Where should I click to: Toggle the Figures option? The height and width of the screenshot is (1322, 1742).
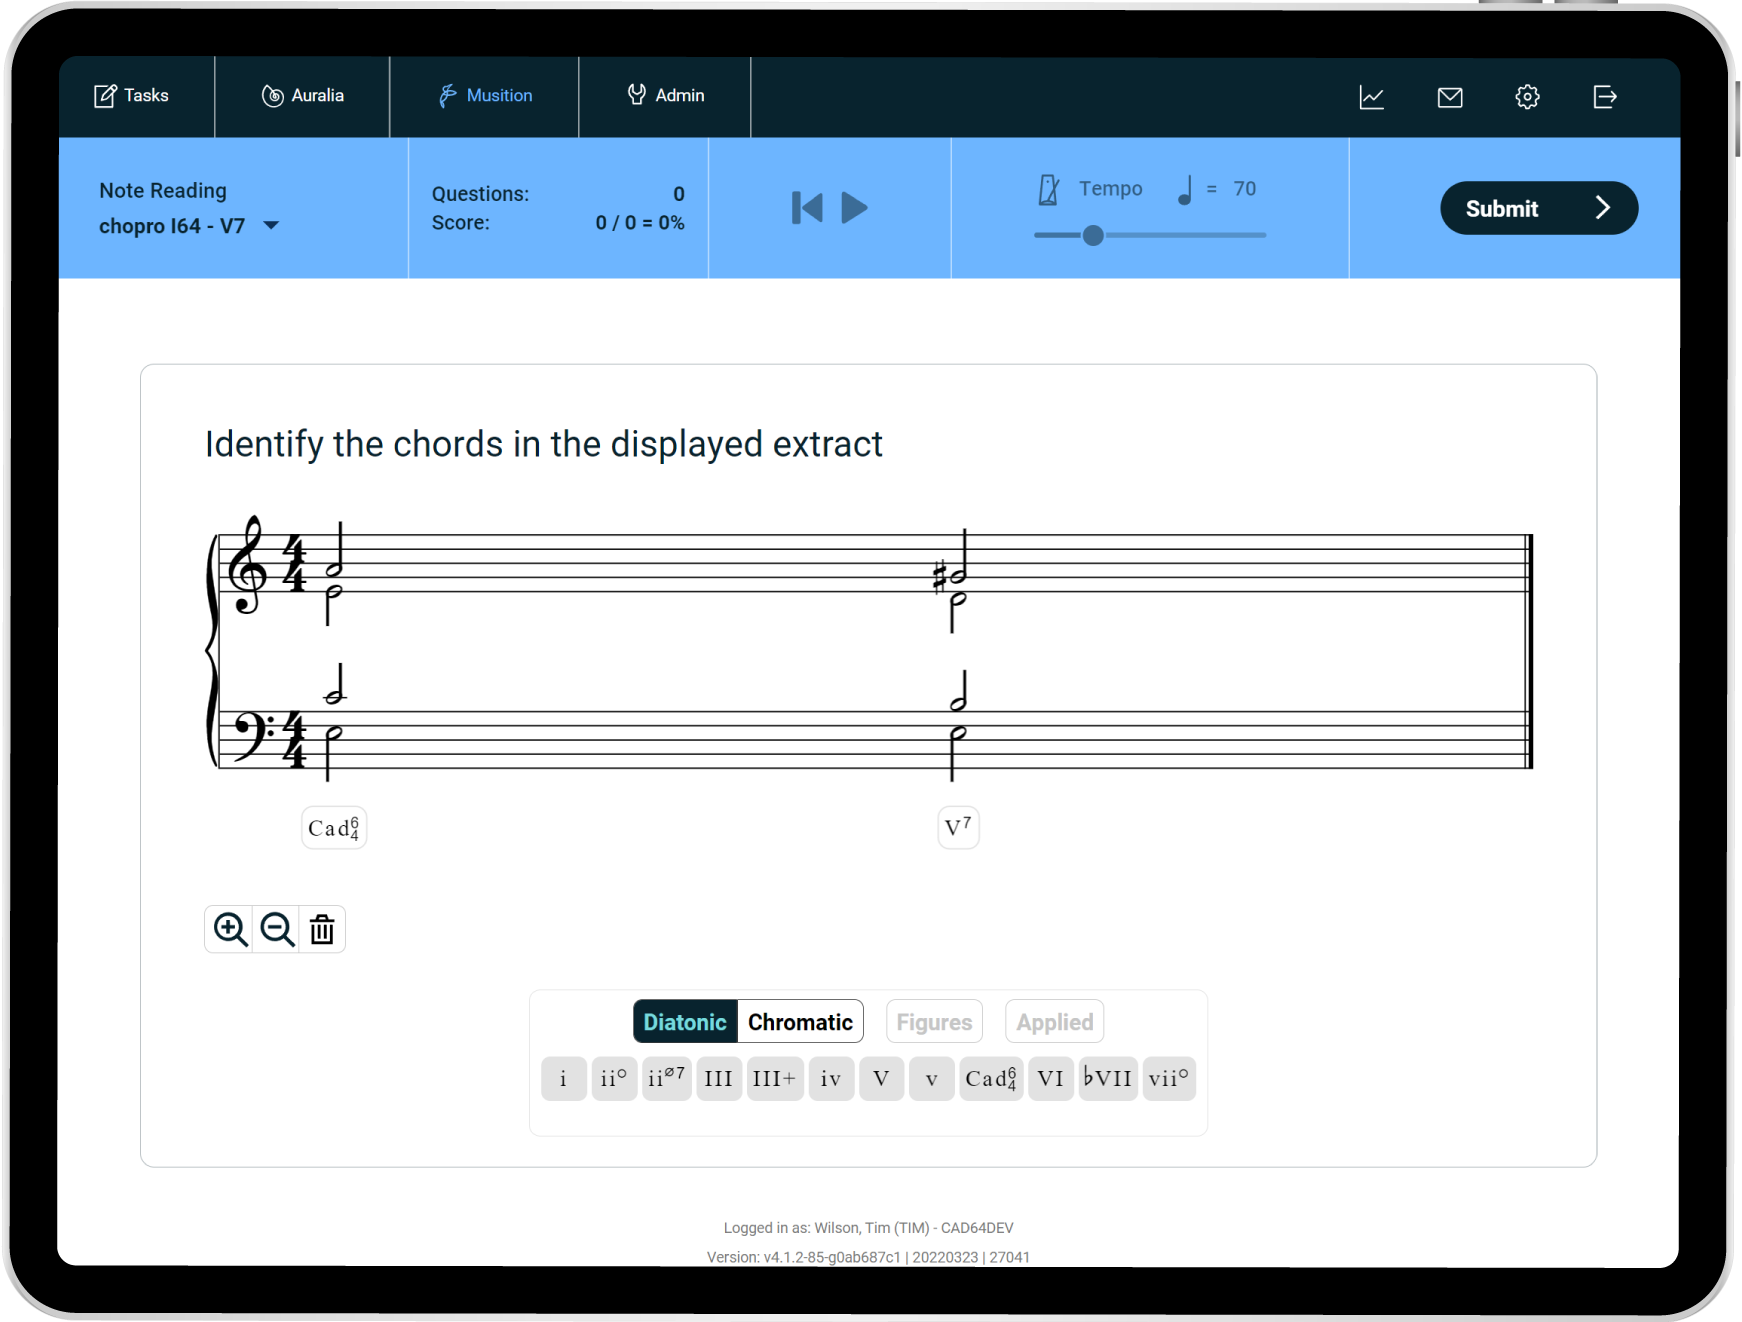934,1022
